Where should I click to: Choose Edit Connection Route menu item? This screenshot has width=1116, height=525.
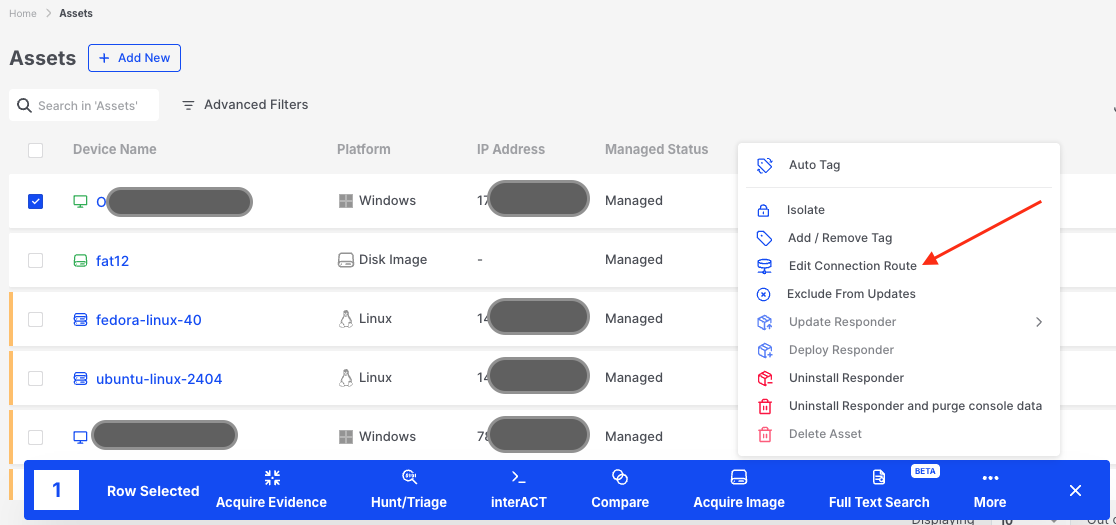pos(852,266)
